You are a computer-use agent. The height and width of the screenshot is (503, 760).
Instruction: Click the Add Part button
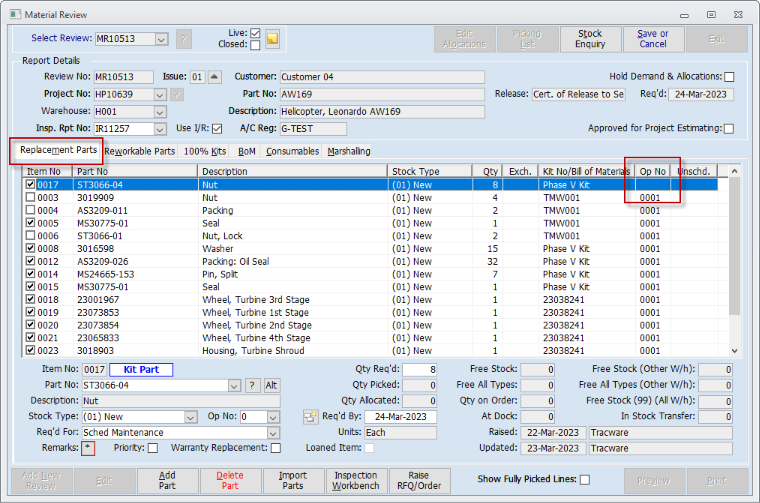[x=167, y=481]
